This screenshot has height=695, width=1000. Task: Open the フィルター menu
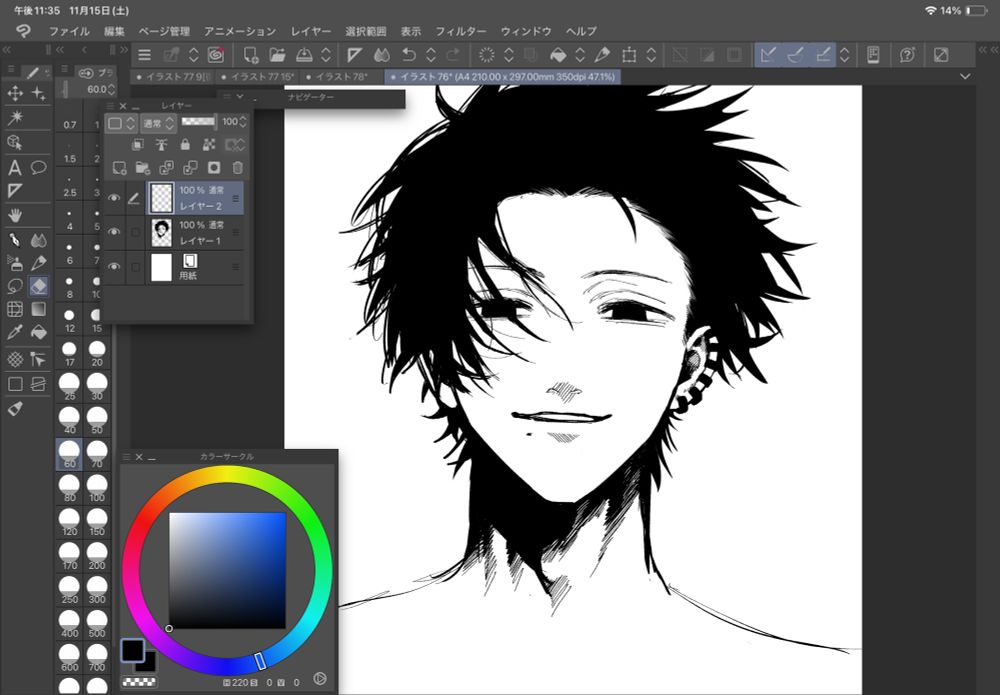click(x=460, y=31)
